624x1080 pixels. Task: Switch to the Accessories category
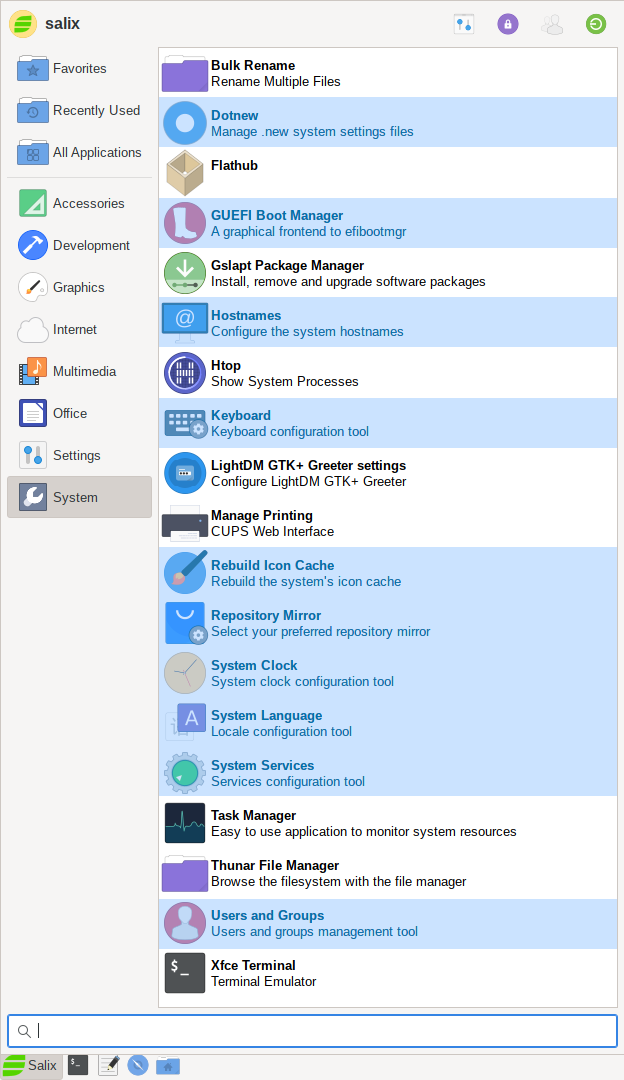(79, 204)
